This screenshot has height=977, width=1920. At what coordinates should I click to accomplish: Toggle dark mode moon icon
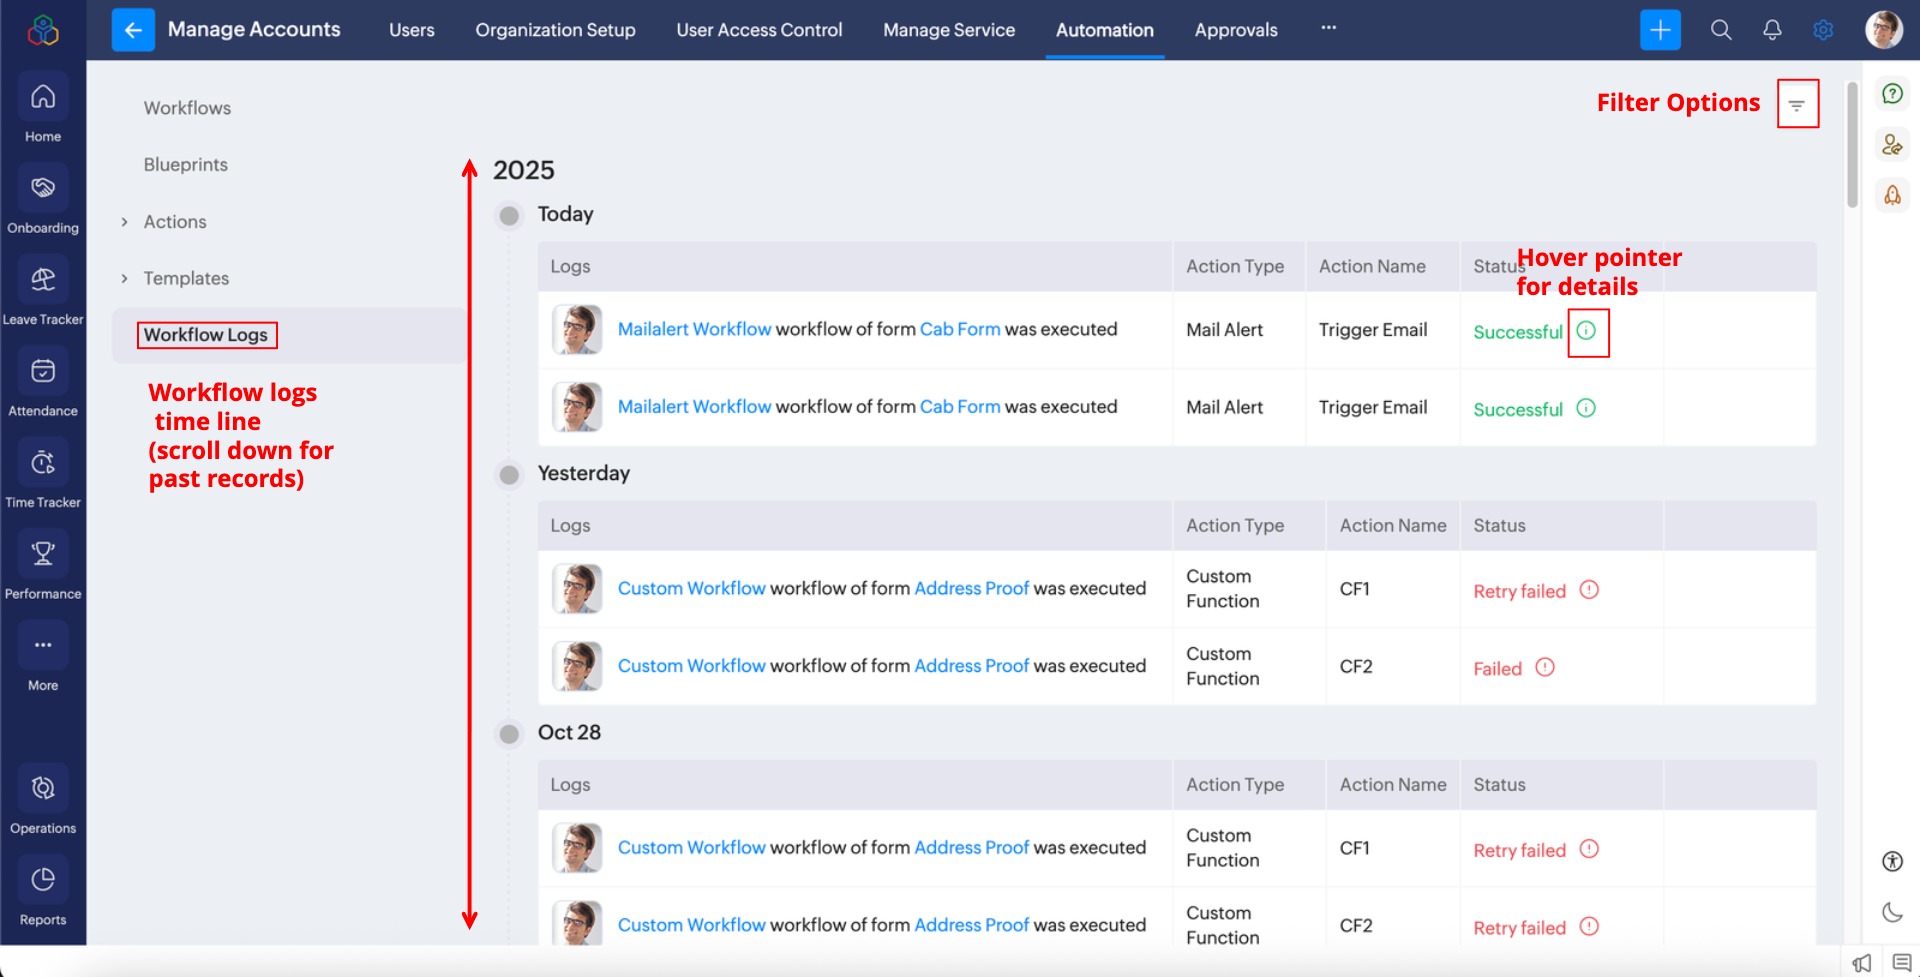1892,912
